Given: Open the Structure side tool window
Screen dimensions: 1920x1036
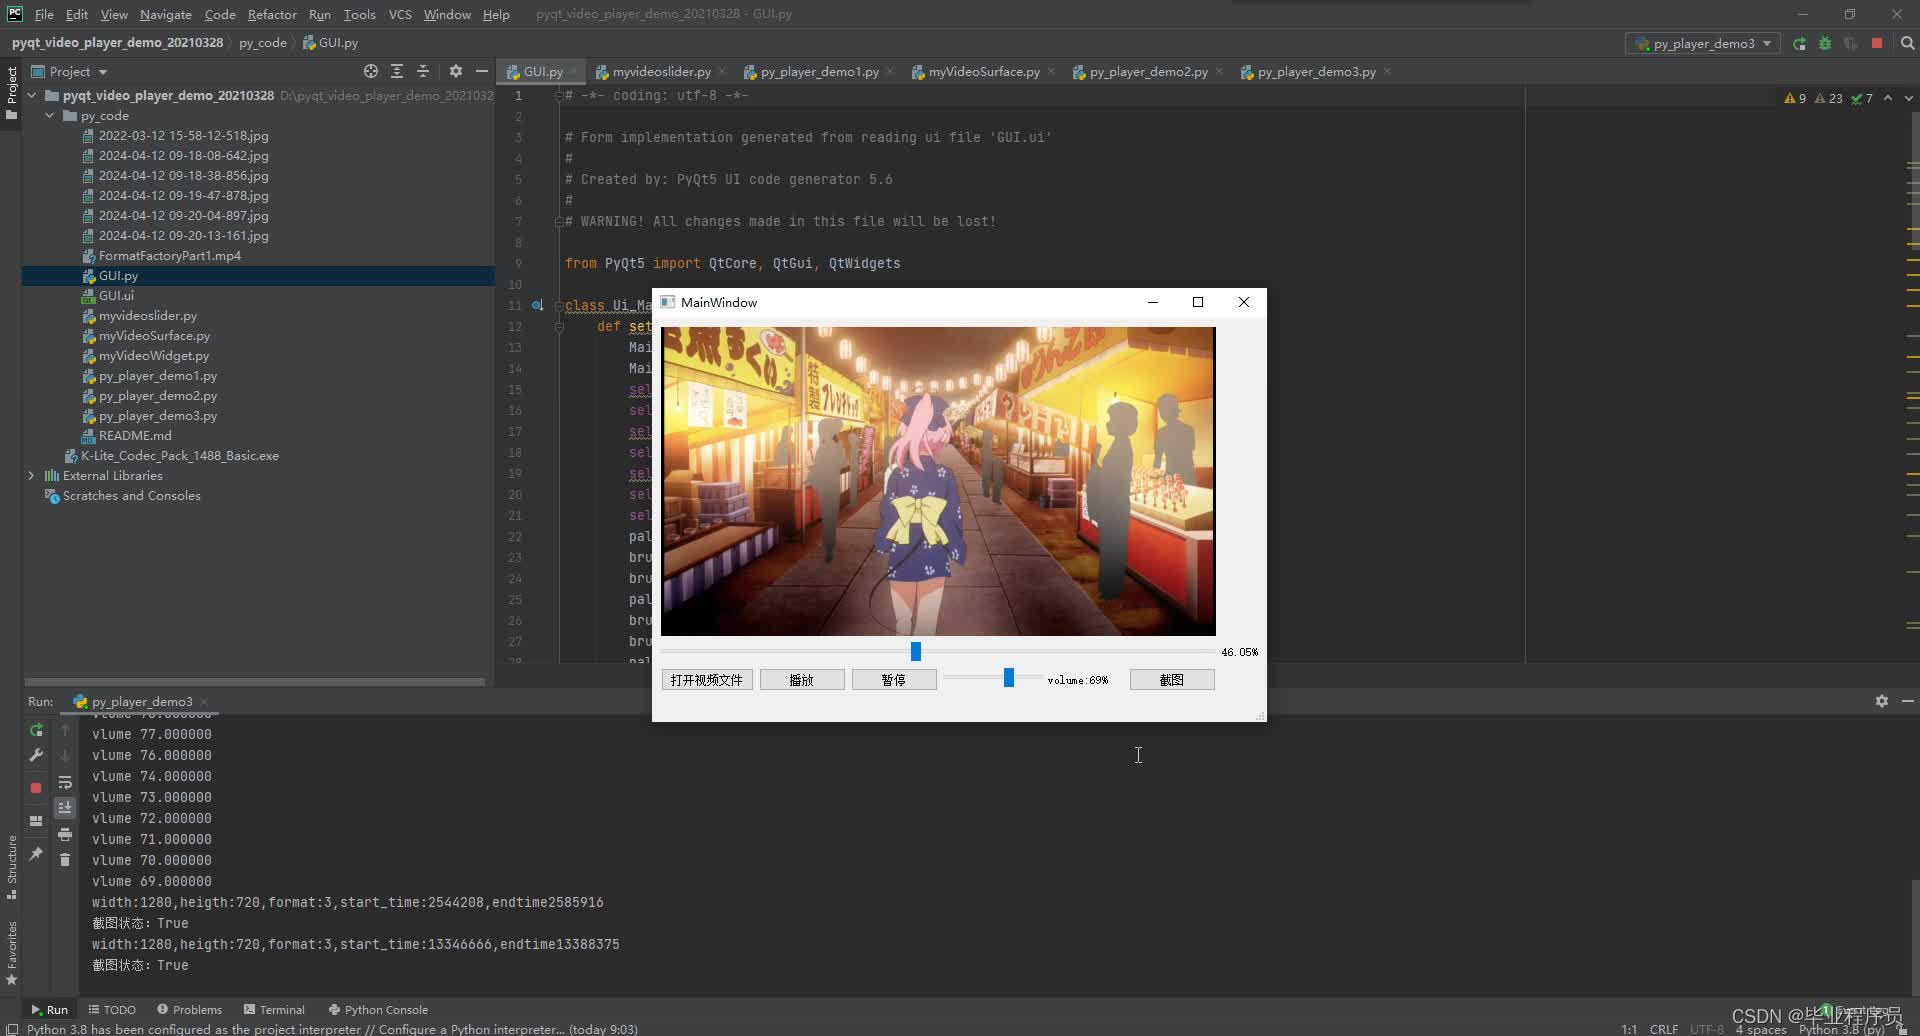Looking at the screenshot, I should coord(12,866).
